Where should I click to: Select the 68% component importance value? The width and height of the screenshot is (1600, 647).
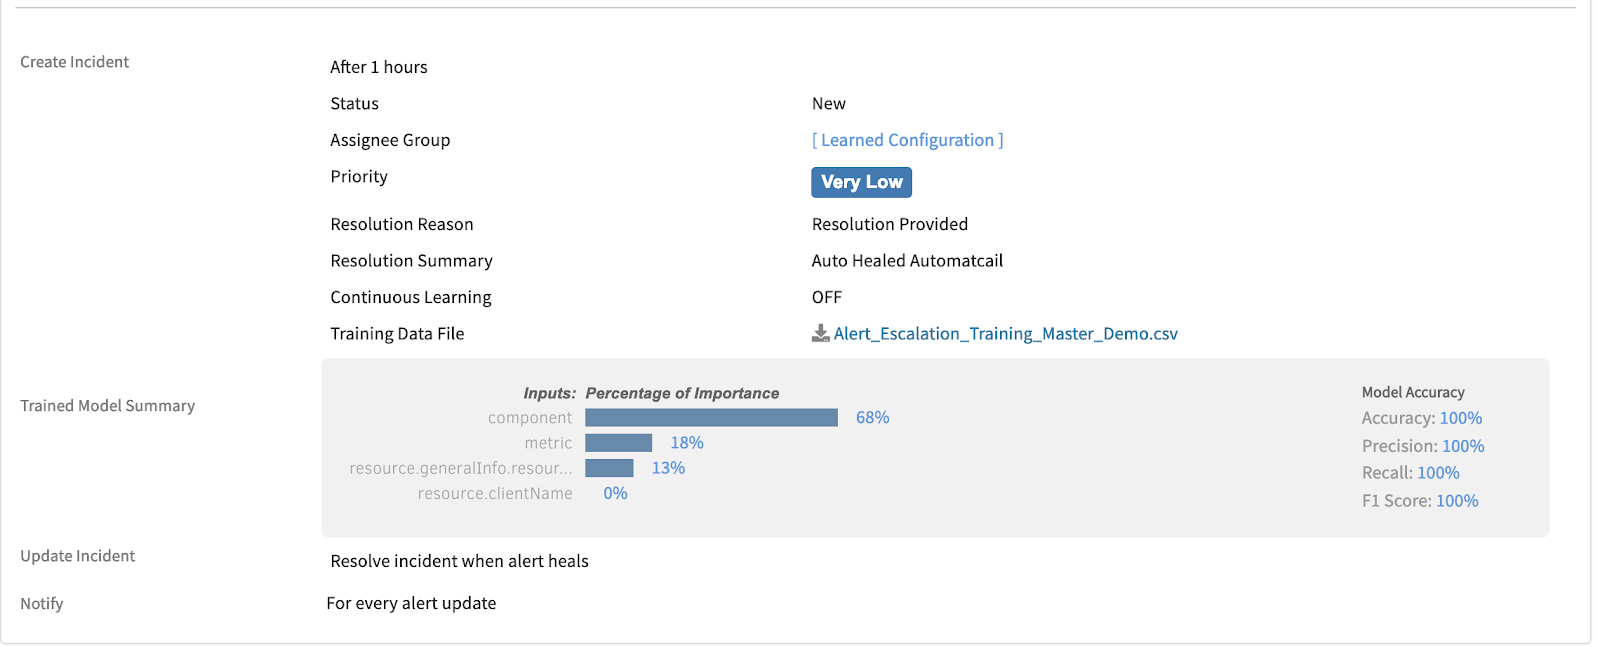872,418
